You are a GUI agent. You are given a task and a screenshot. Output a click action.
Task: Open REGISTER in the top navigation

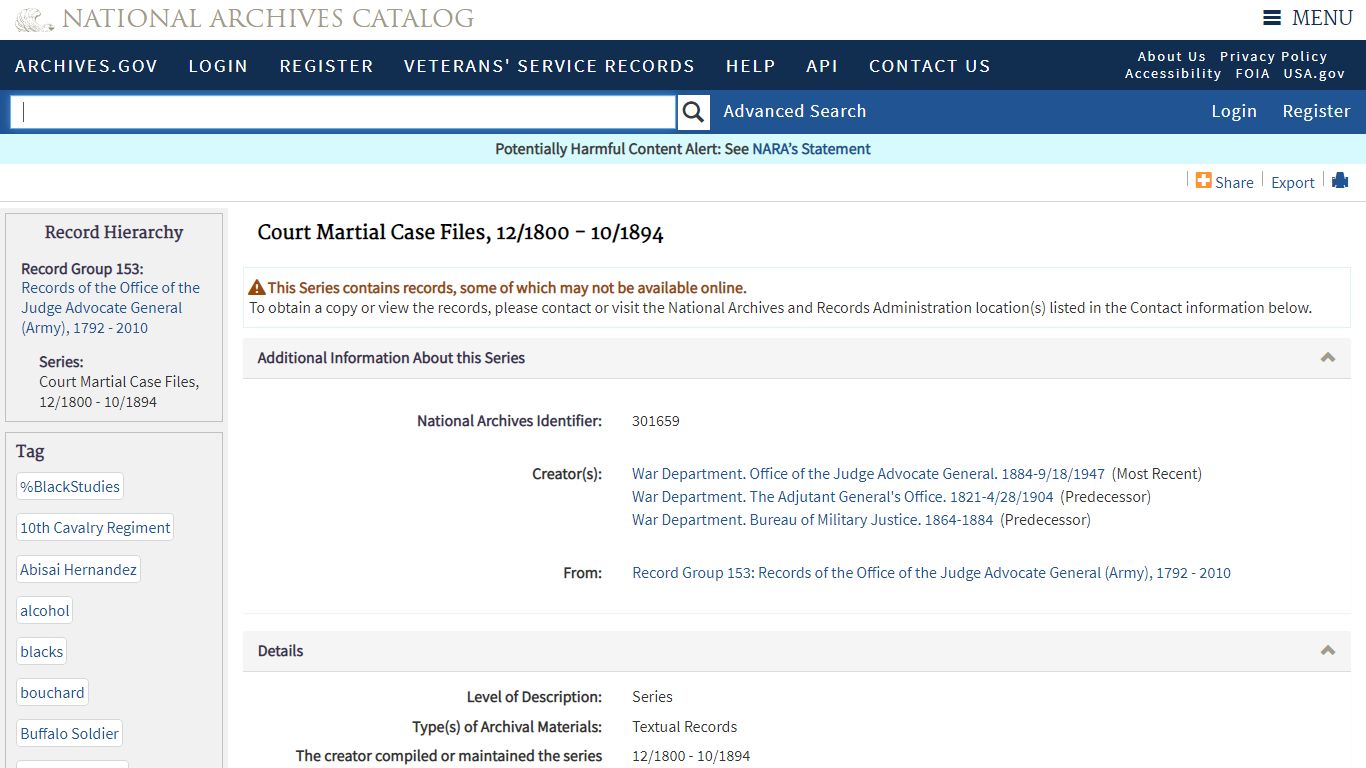coord(326,66)
